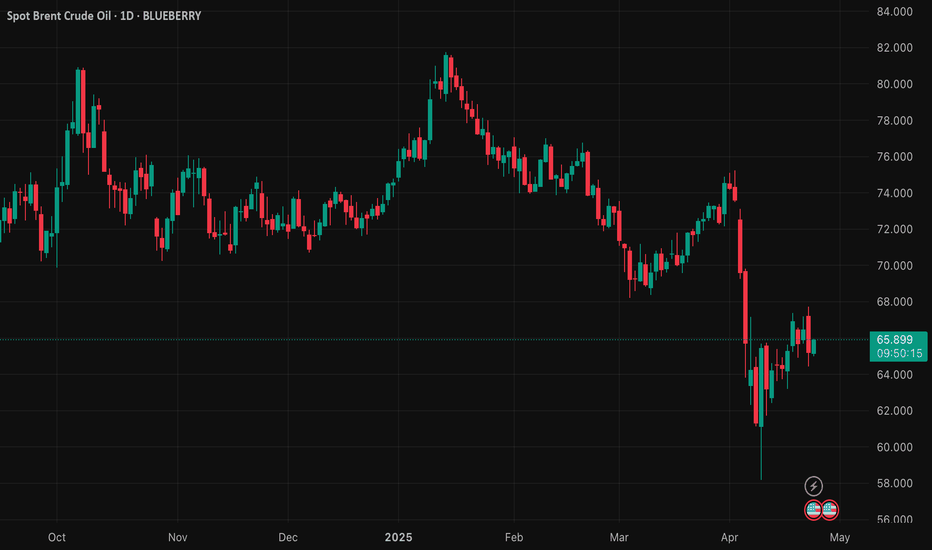932x550 pixels.
Task: Click the 58.000 price axis label
Action: [x=895, y=483]
